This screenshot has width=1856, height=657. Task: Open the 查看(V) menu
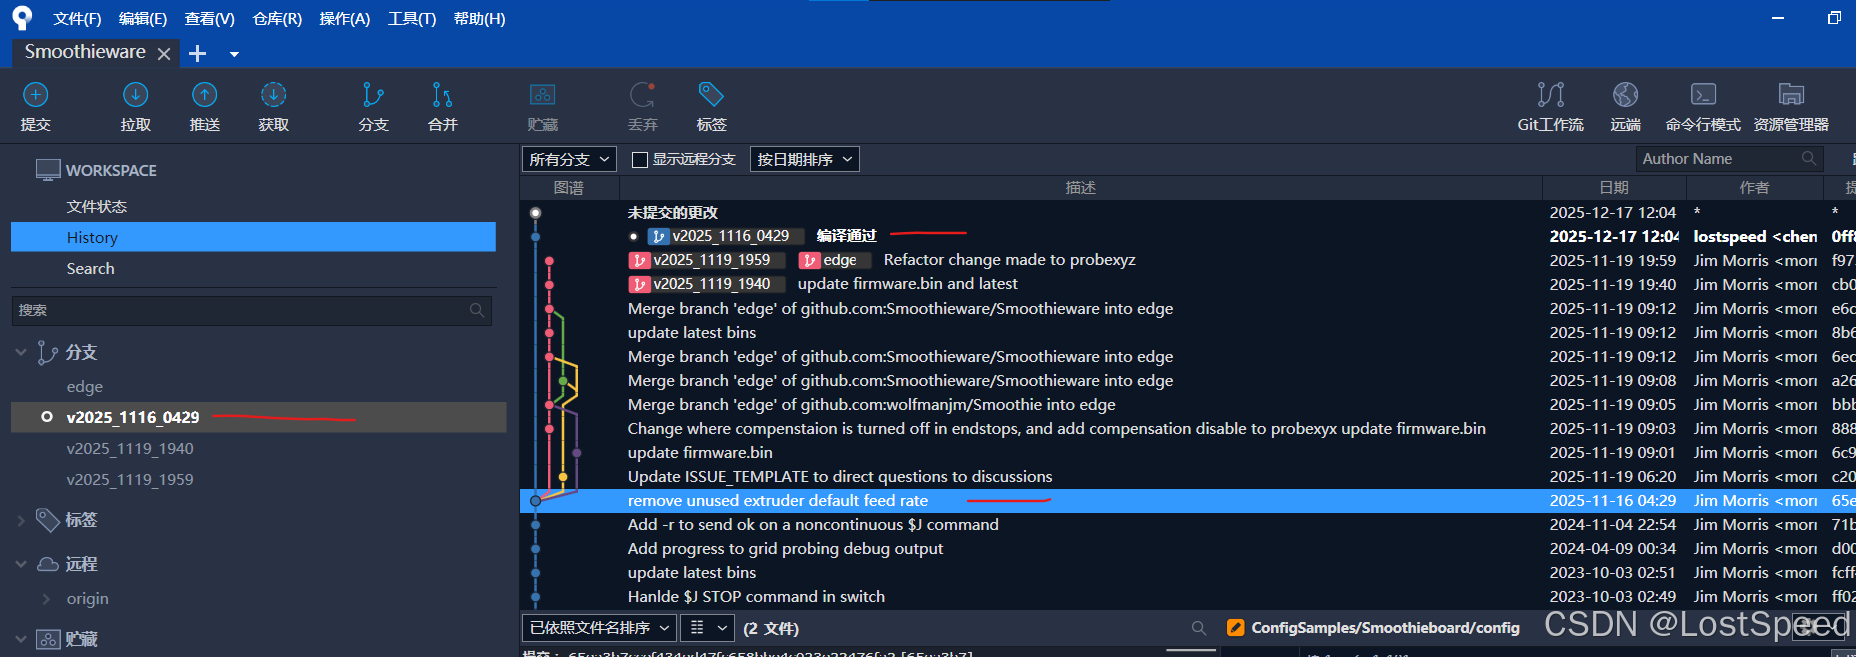[210, 19]
